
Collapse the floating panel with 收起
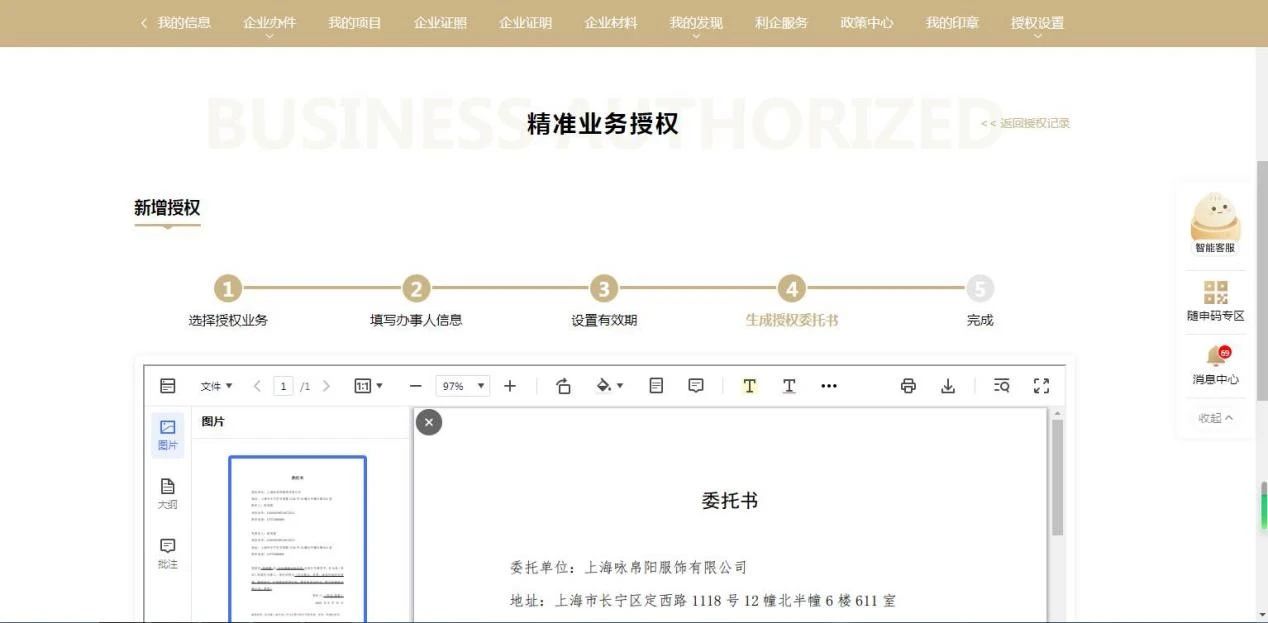tap(1215, 418)
